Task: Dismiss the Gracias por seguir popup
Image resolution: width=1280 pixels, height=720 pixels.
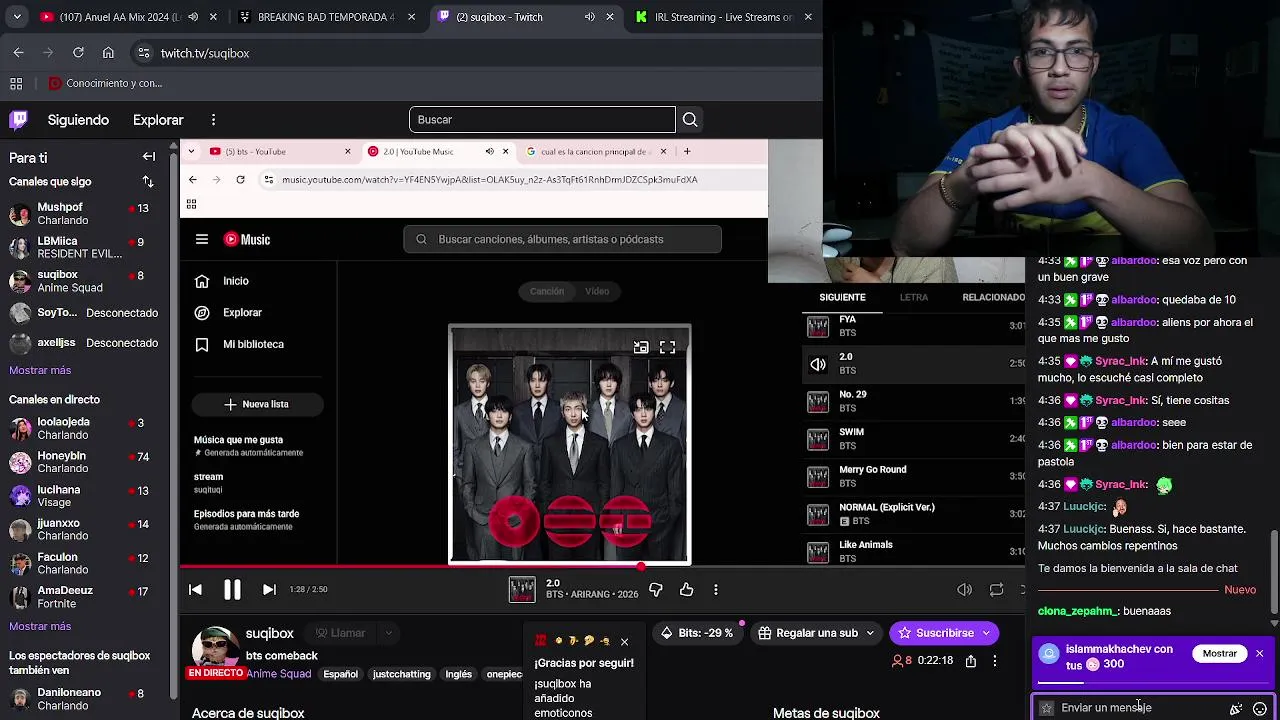Action: tap(624, 642)
